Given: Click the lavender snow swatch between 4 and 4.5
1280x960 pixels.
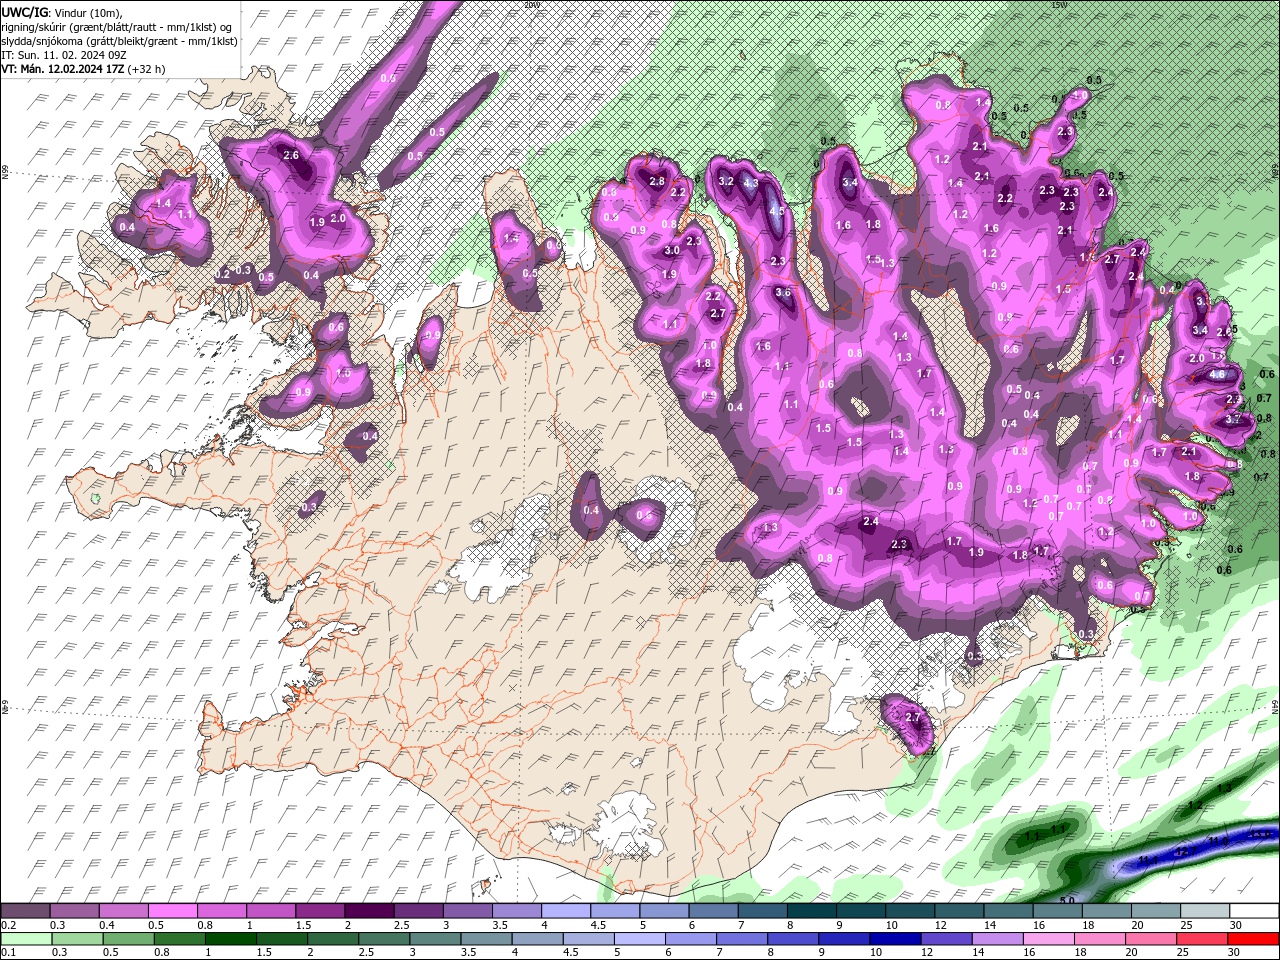Looking at the screenshot, I should (x=566, y=911).
